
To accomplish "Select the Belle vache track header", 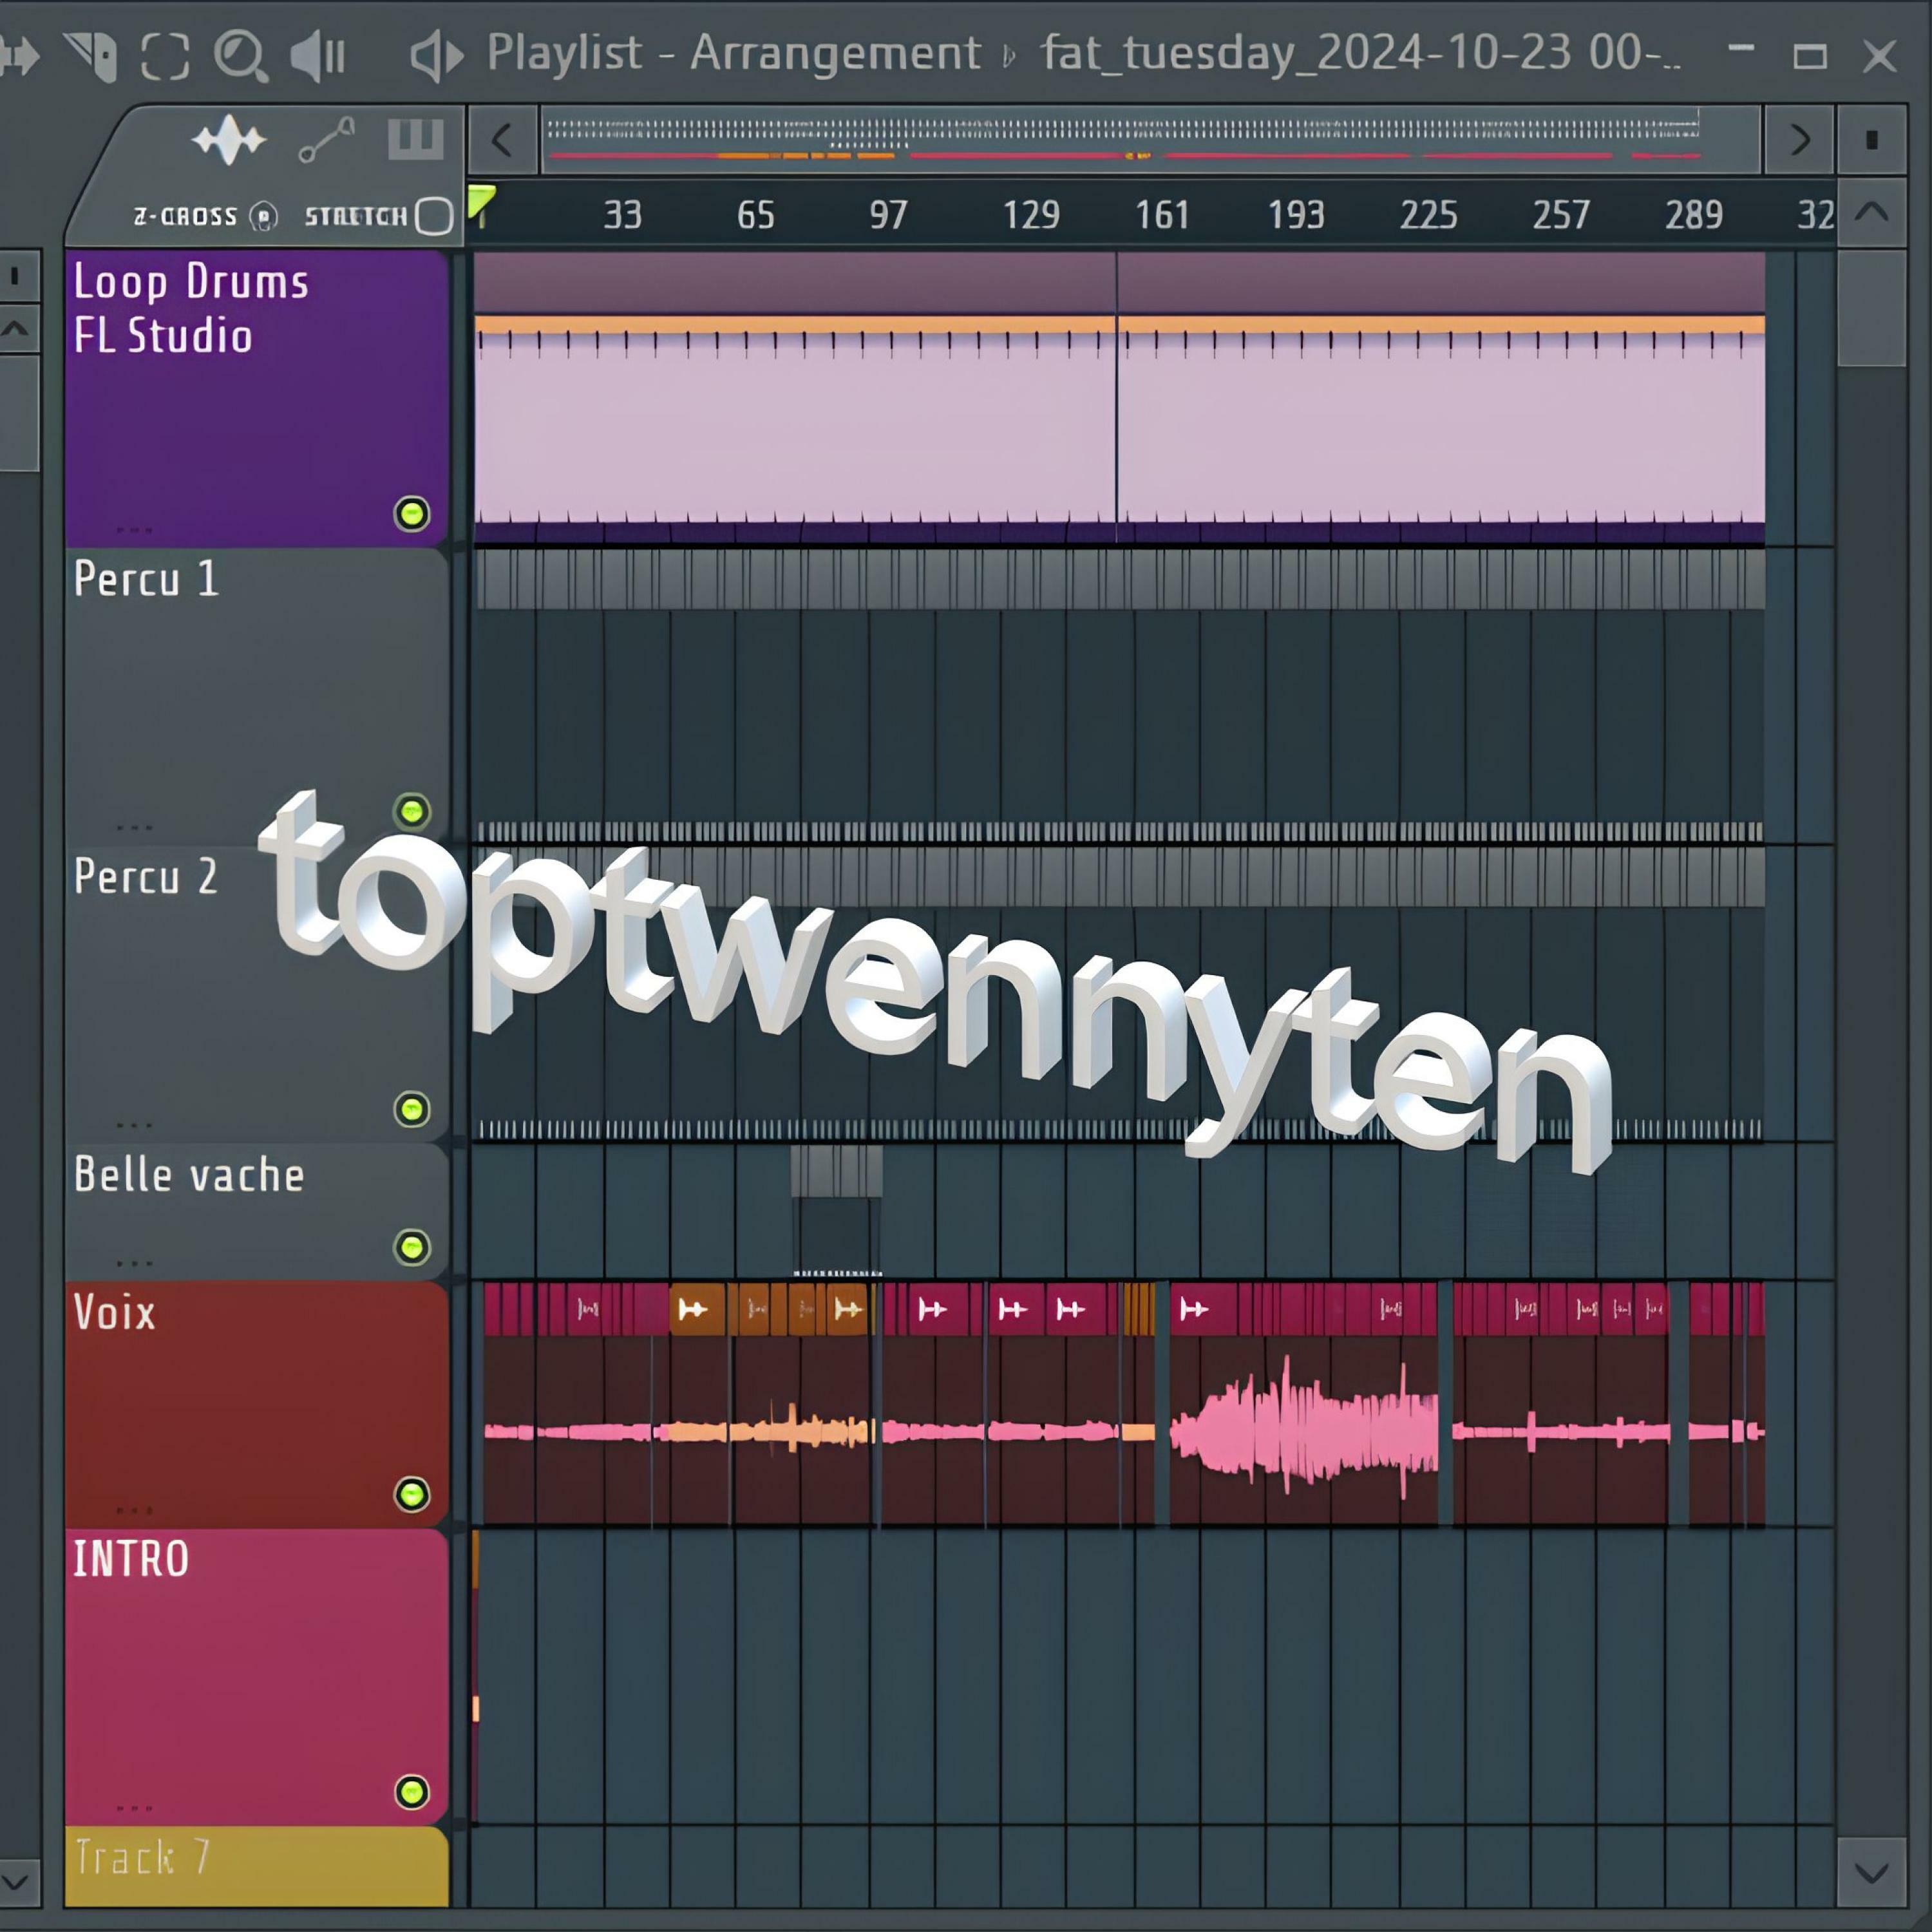I will [x=189, y=1175].
